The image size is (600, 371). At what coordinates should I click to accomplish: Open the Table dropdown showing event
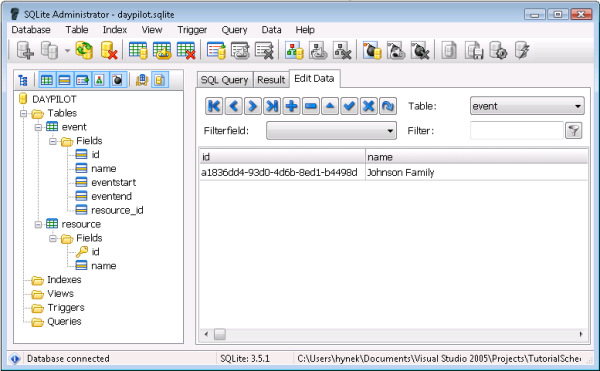(527, 106)
